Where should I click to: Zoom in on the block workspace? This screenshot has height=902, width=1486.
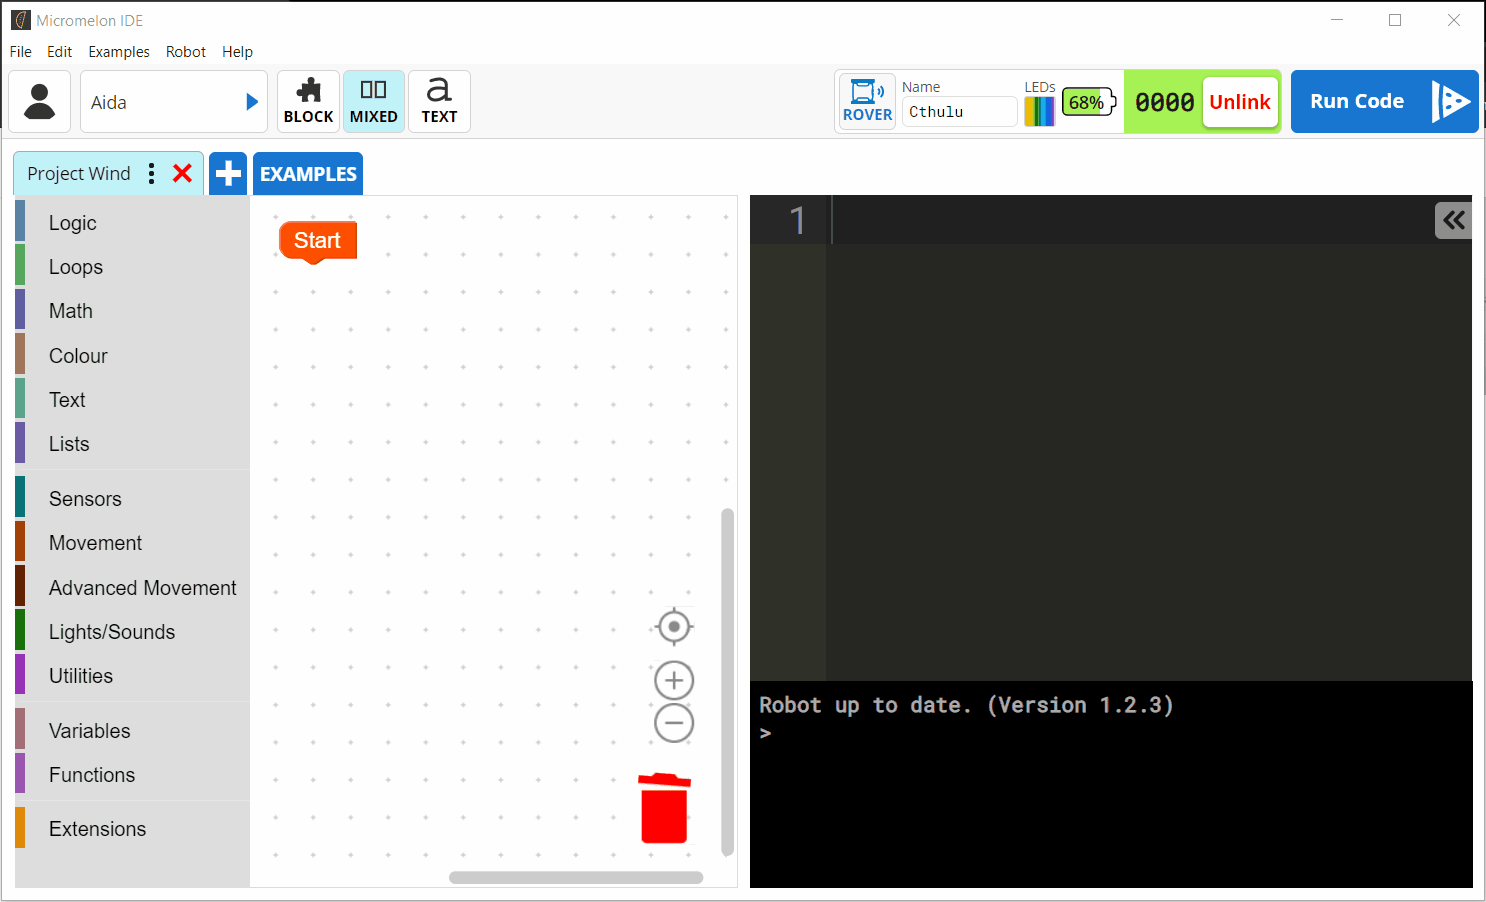(674, 681)
